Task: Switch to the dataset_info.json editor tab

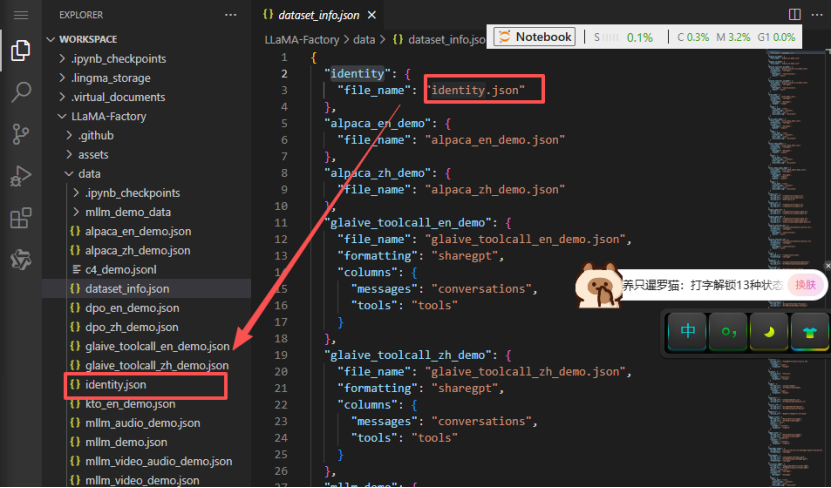Action: point(319,15)
